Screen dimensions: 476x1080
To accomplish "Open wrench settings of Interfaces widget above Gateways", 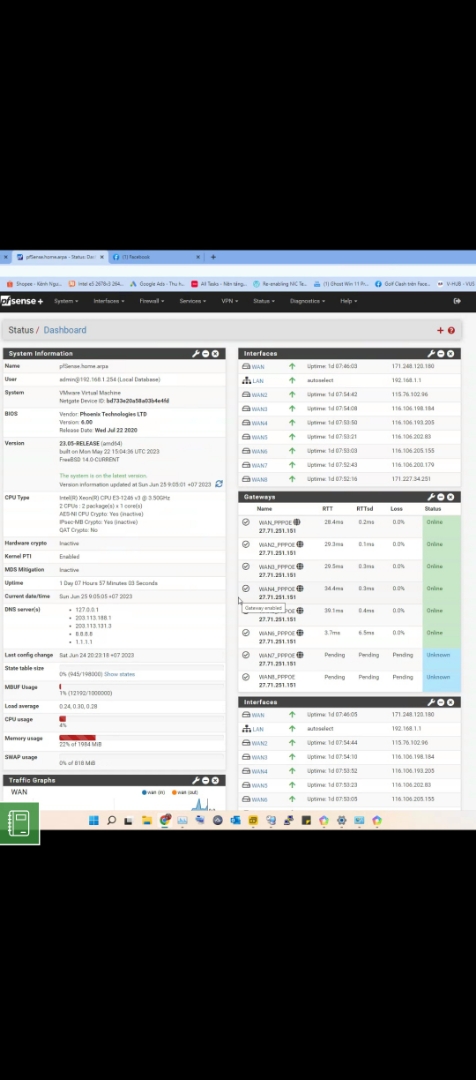I will (x=431, y=353).
